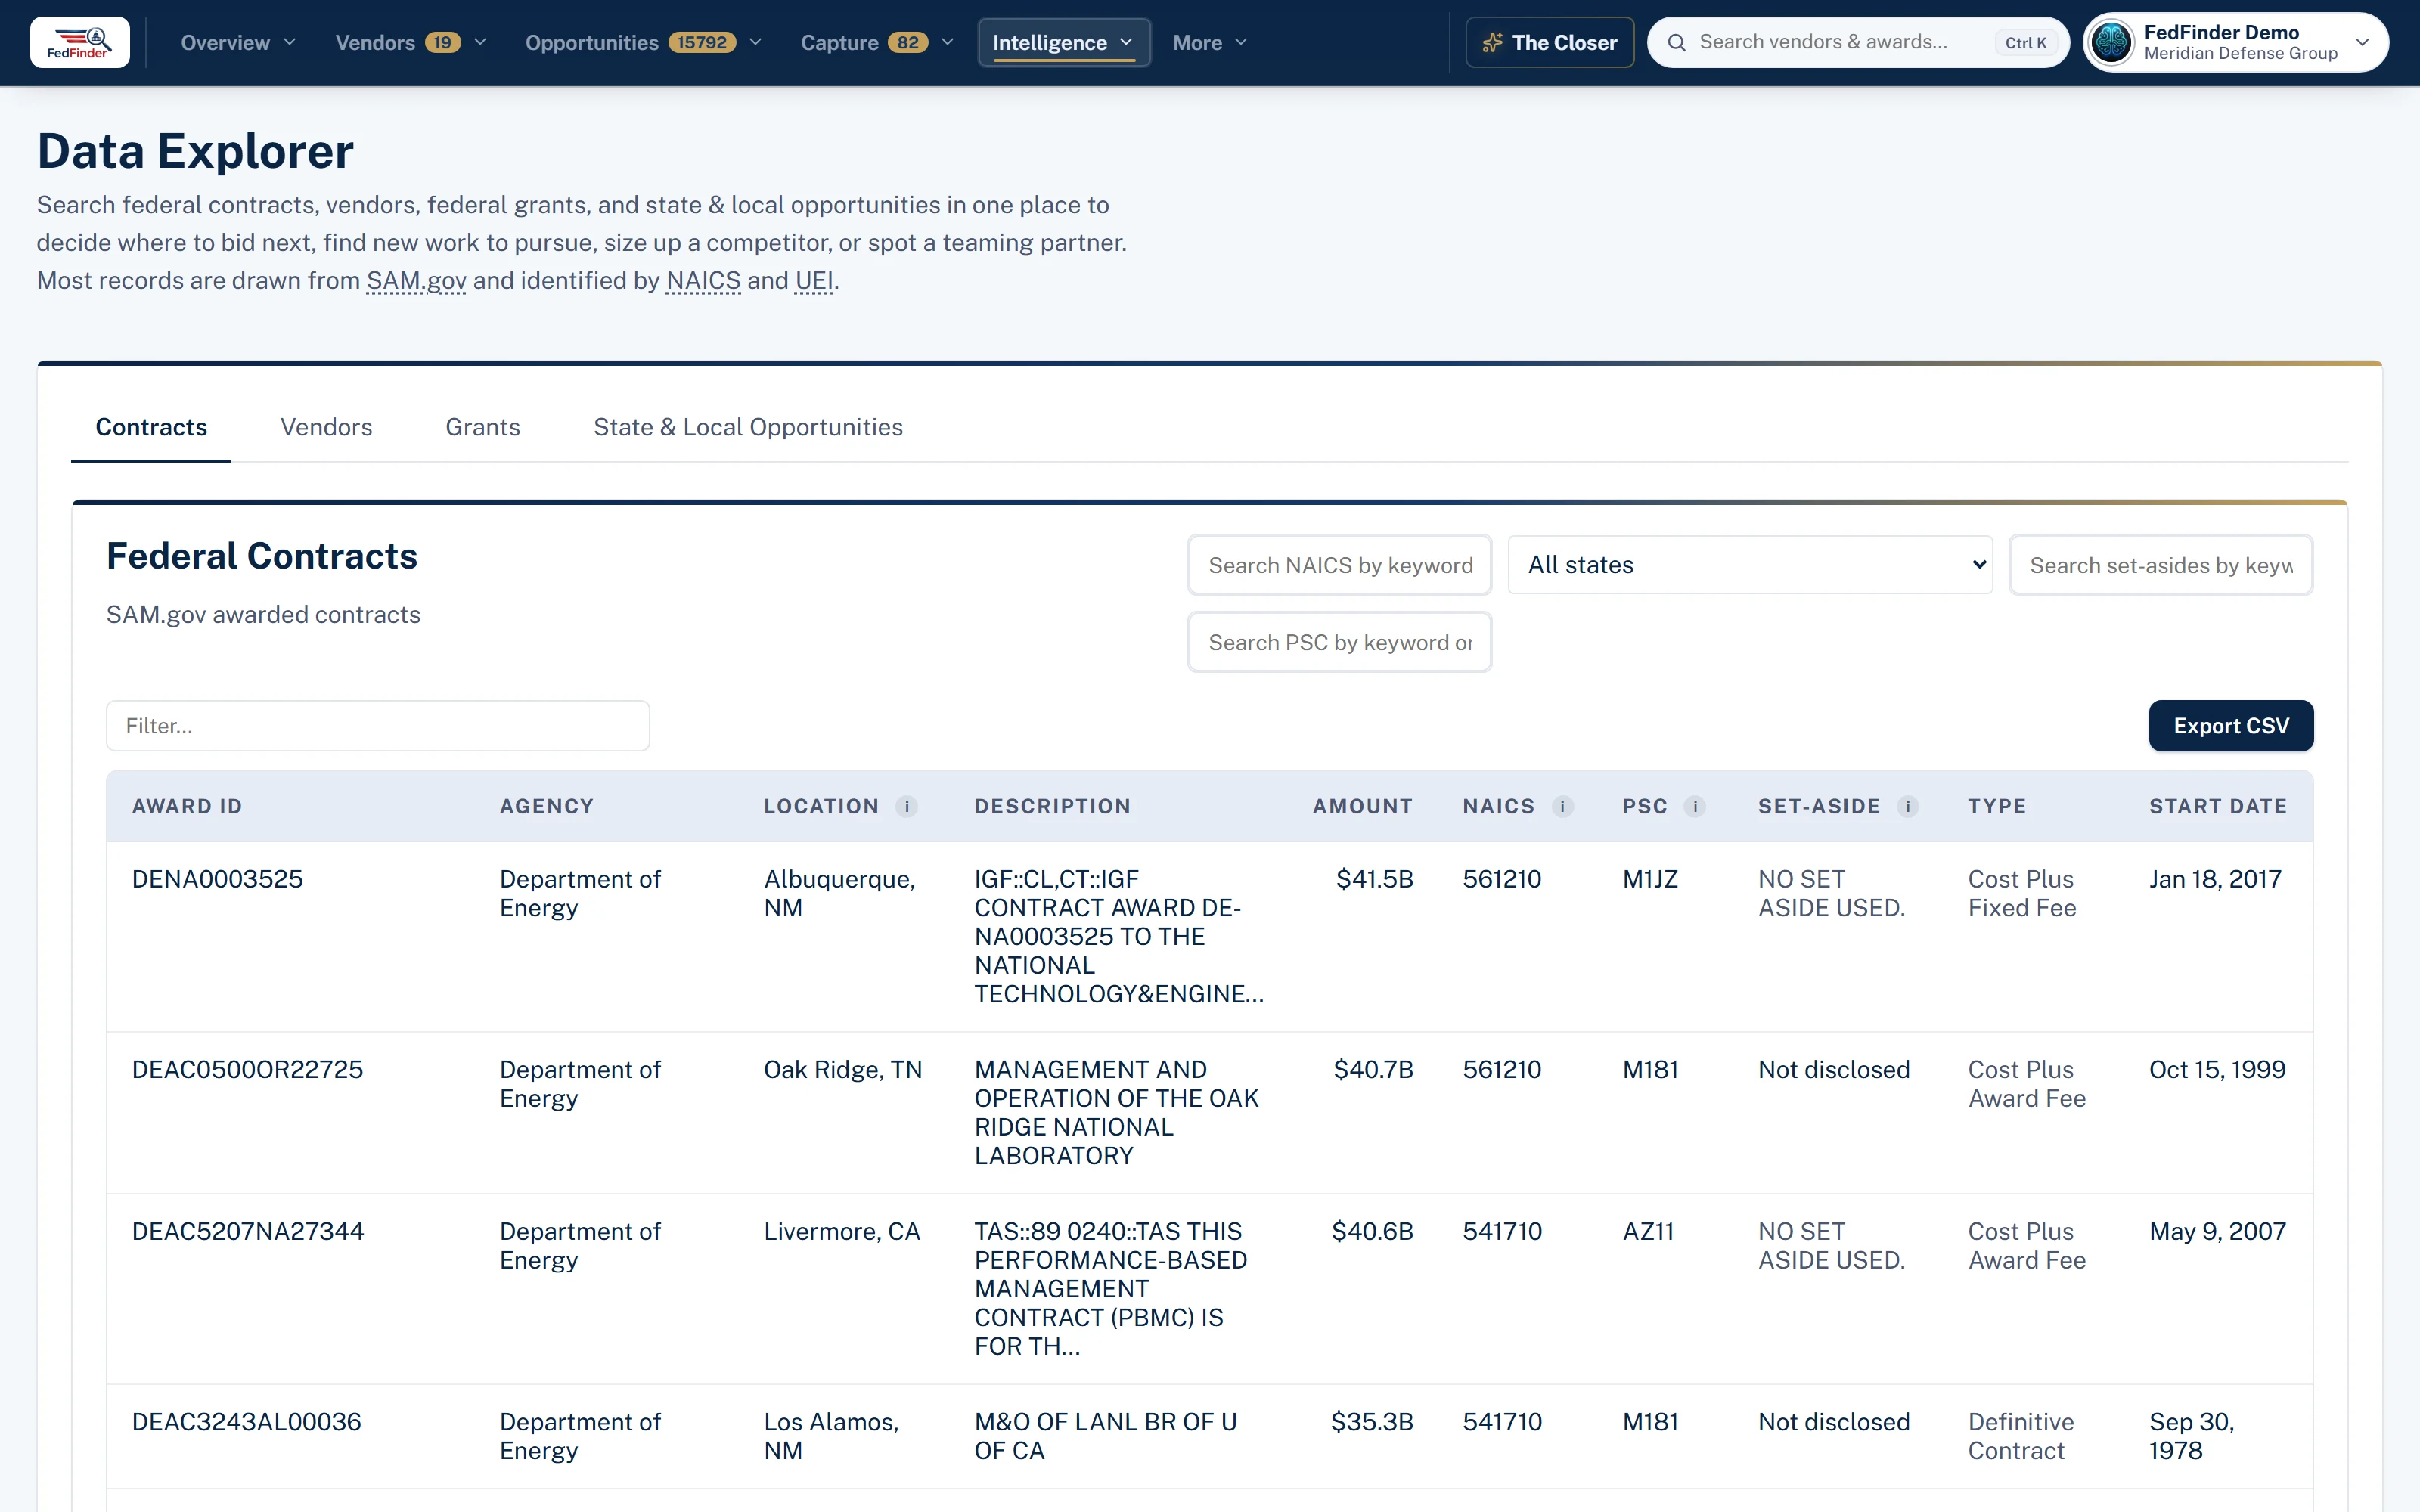Expand the Overview menu
The width and height of the screenshot is (2420, 1512).
coord(238,42)
